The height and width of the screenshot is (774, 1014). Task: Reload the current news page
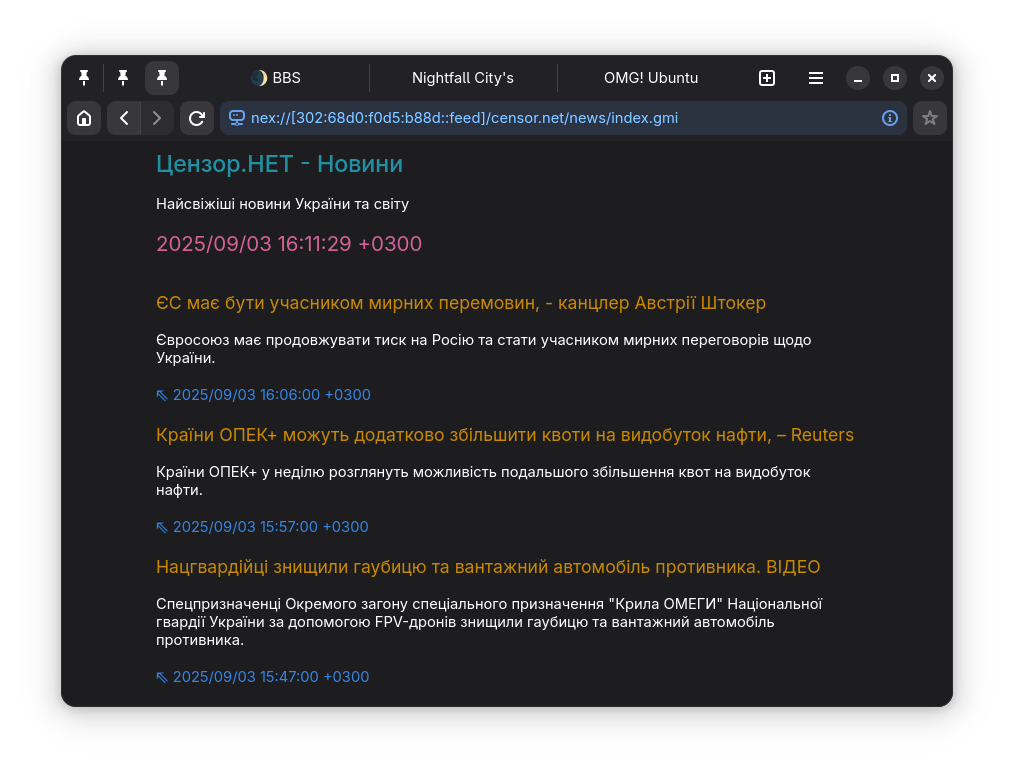point(197,118)
